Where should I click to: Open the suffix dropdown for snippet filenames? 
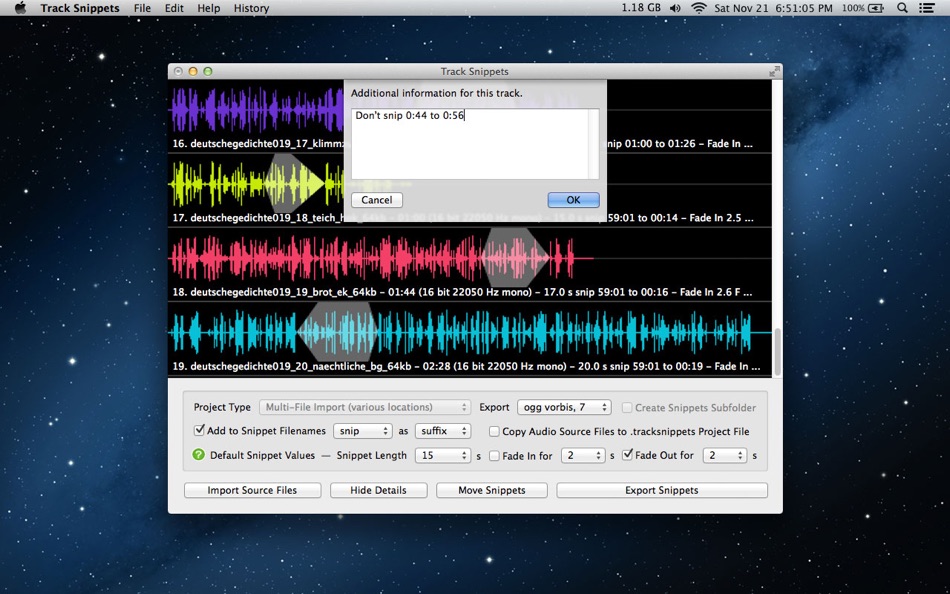(x=442, y=431)
